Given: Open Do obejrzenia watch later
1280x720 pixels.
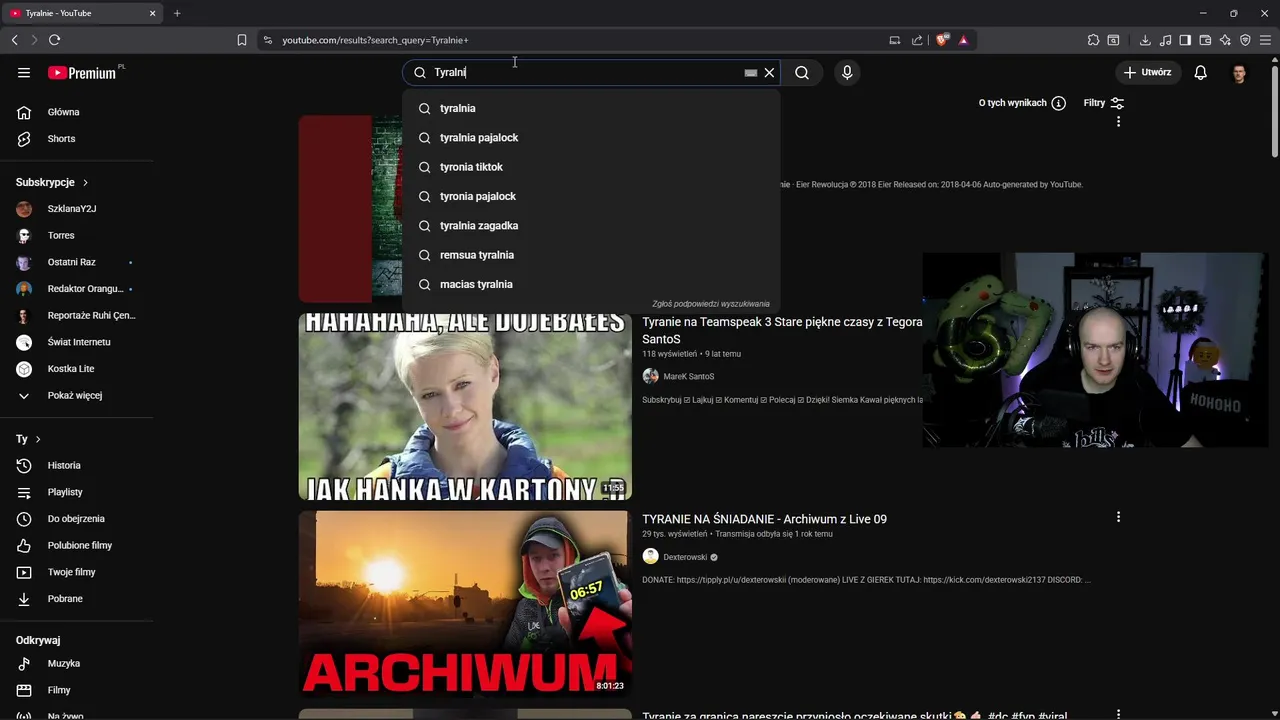Looking at the screenshot, I should pos(77,519).
